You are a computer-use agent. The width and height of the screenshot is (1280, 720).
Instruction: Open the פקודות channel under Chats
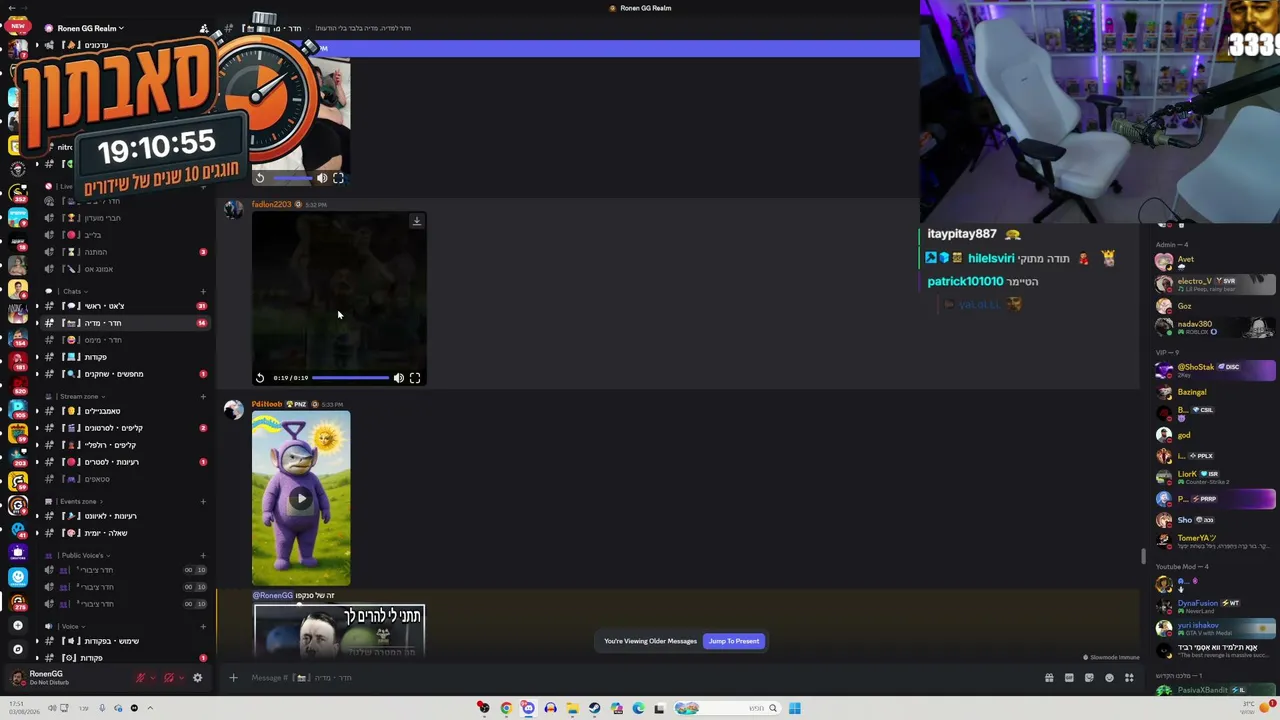(x=126, y=357)
